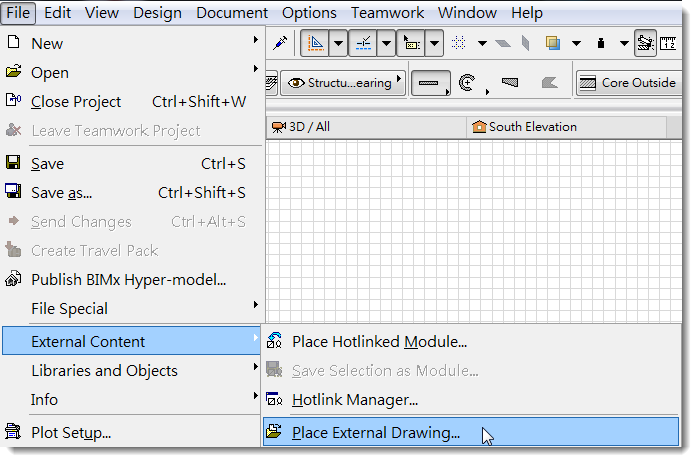Click the Hotlink Manager icon
The width and height of the screenshot is (697, 462).
274,399
